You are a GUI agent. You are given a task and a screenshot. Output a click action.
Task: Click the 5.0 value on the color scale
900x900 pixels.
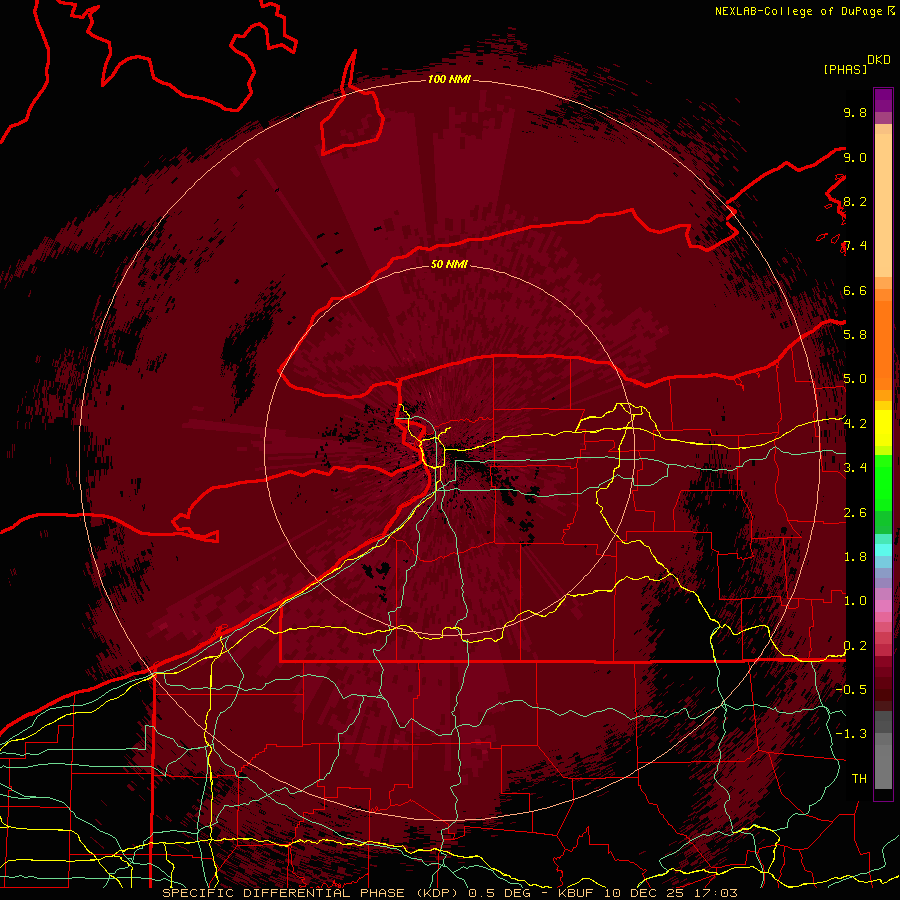855,379
